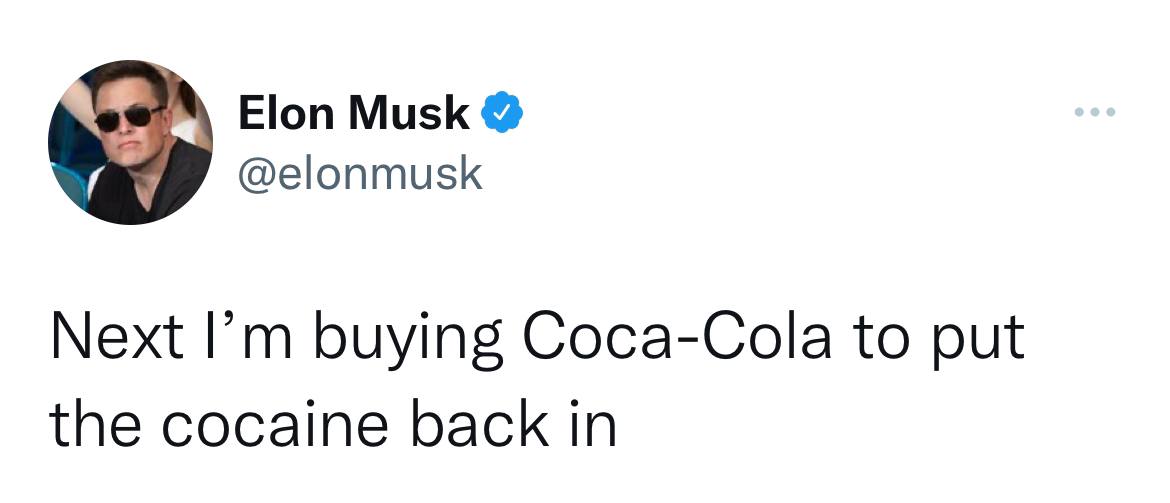Screen dimensions: 1170x503
Task: Select the word "buying" in the tweet
Action: click(375, 340)
